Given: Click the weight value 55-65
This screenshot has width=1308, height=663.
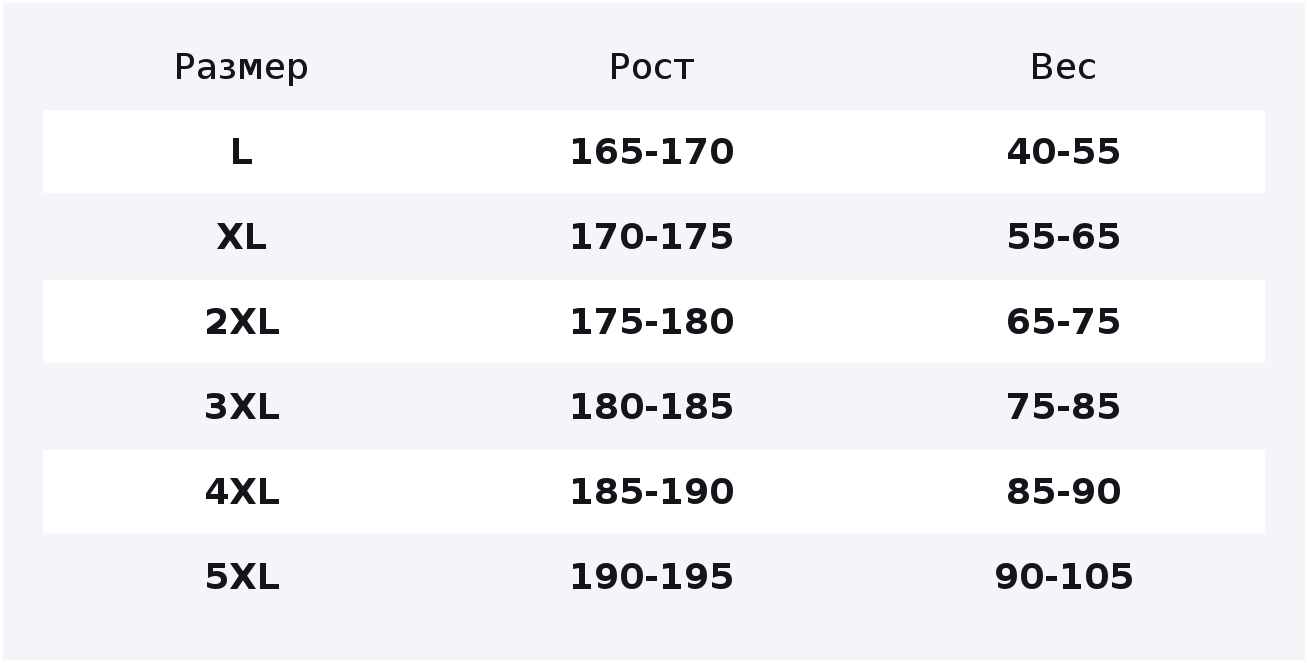Looking at the screenshot, I should 1063,237.
